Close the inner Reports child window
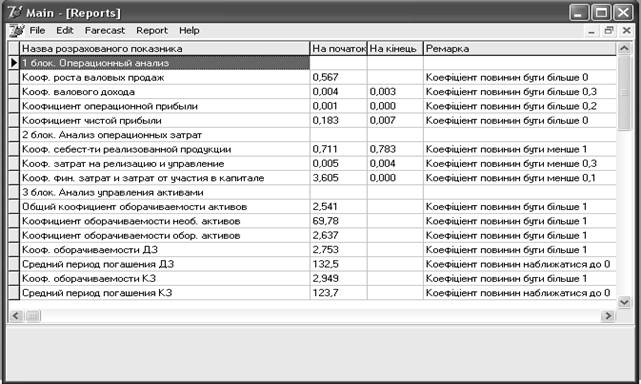Viewport: 641px width, 384px height. click(626, 31)
